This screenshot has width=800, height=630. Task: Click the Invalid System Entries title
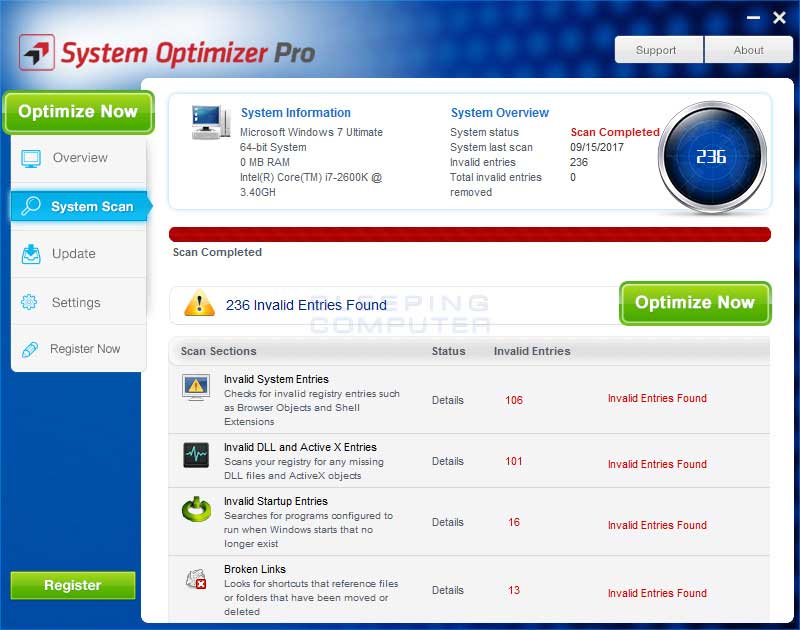(x=276, y=379)
